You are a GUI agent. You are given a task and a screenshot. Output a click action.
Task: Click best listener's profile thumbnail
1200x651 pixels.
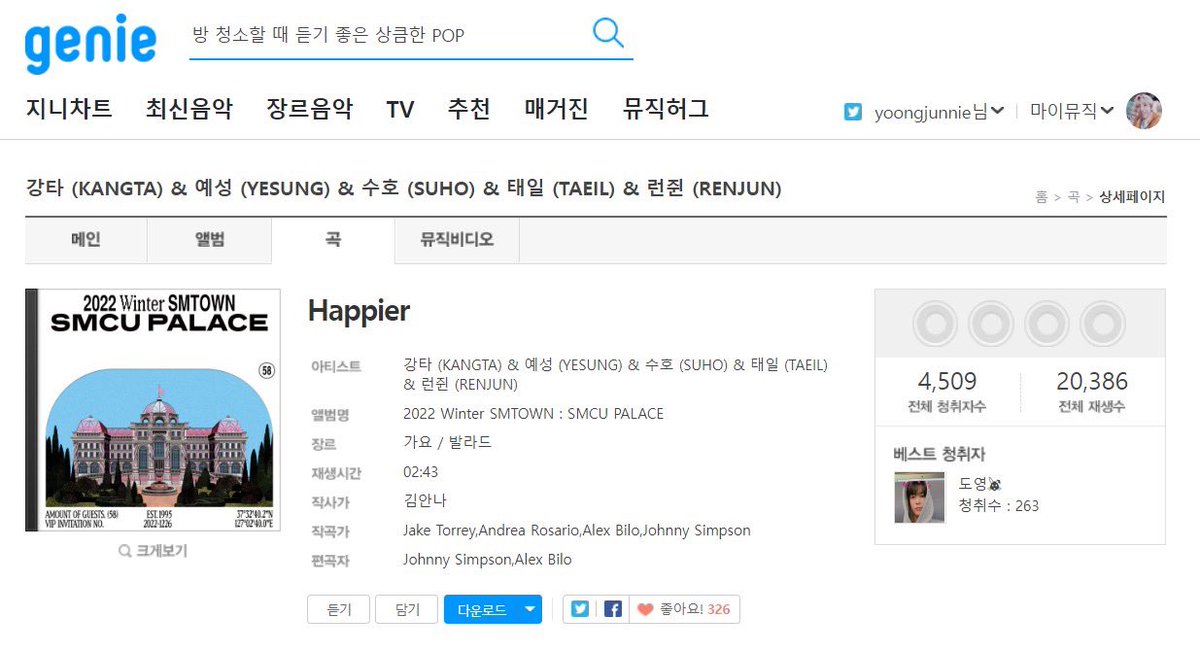920,497
